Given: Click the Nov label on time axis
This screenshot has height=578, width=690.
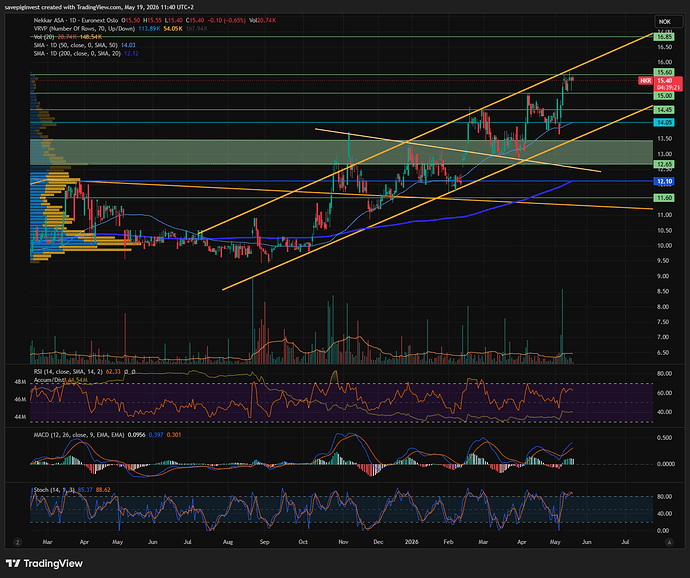Looking at the screenshot, I should click(343, 542).
